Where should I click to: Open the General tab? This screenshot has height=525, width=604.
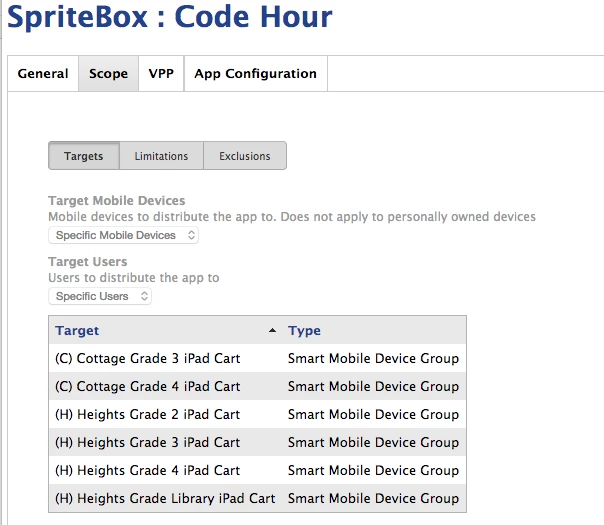click(43, 74)
